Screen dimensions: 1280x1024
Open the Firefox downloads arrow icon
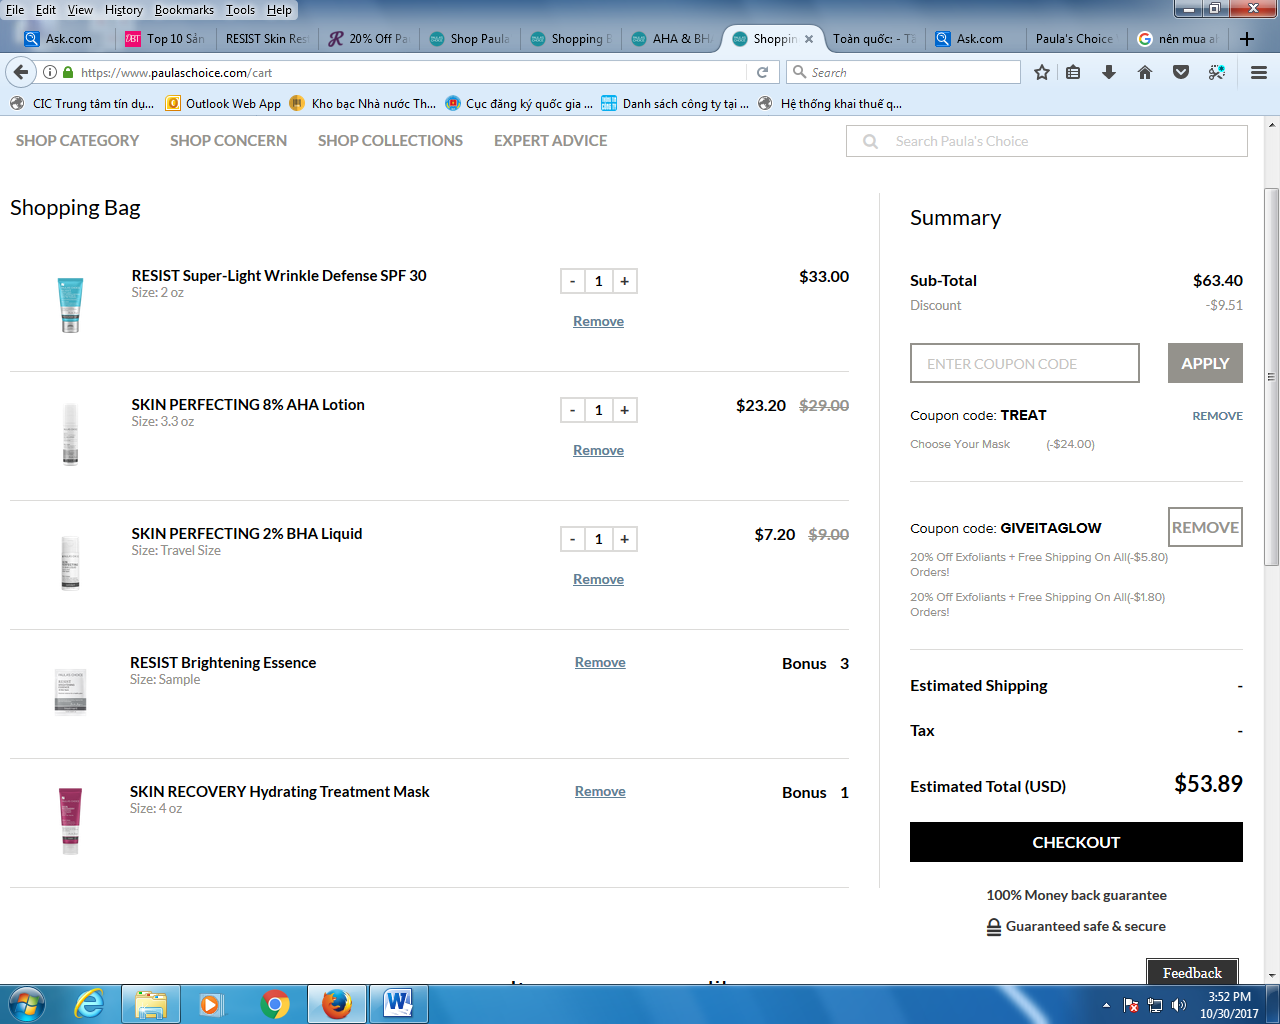pos(1108,72)
